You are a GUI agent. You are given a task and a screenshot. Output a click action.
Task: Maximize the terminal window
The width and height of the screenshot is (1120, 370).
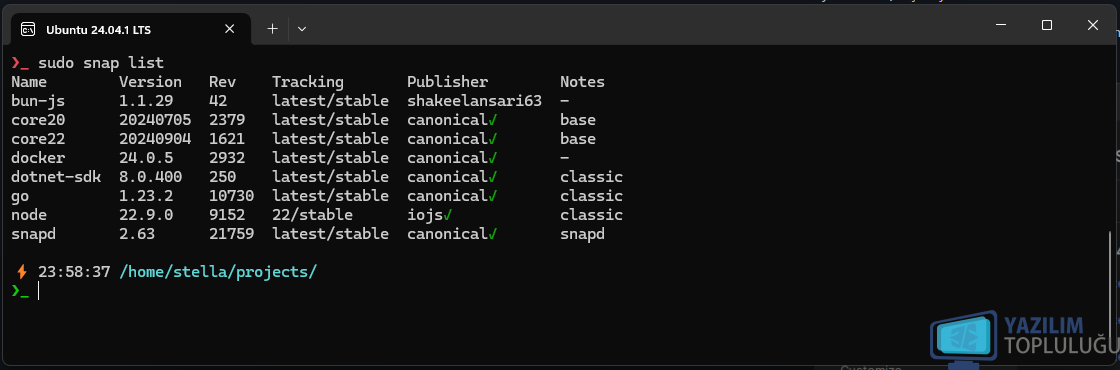(x=1046, y=25)
